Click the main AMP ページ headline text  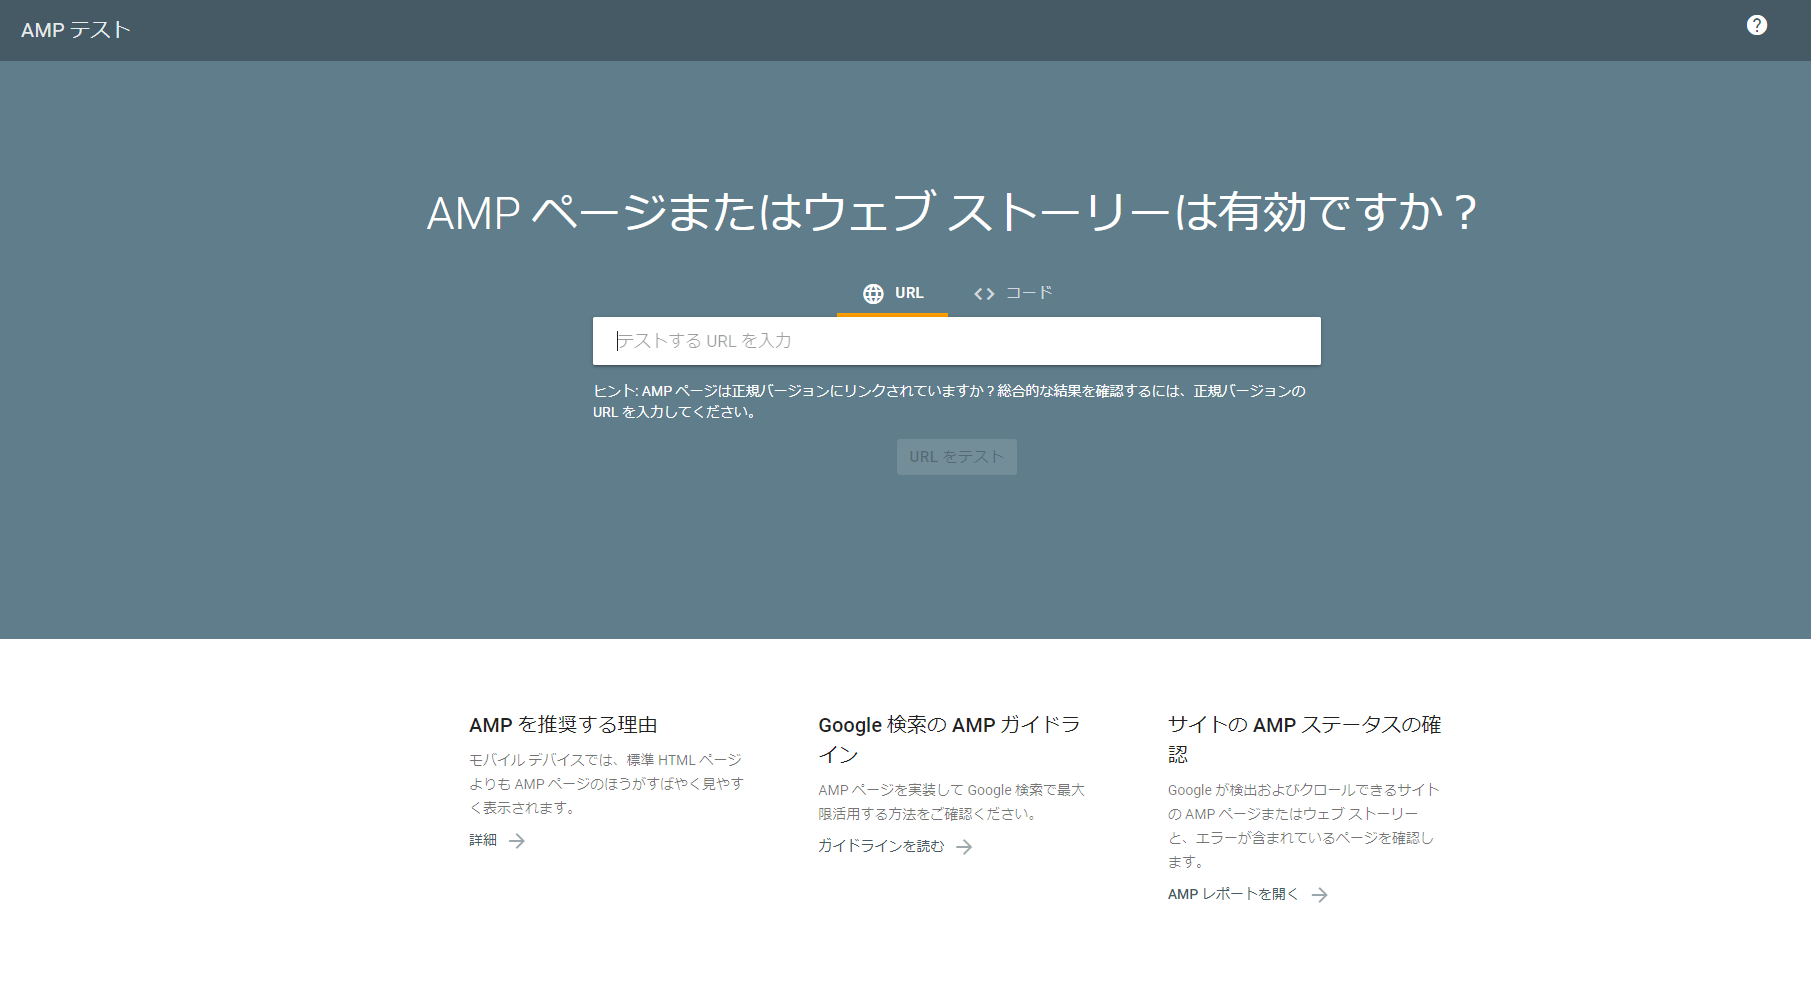tap(953, 212)
